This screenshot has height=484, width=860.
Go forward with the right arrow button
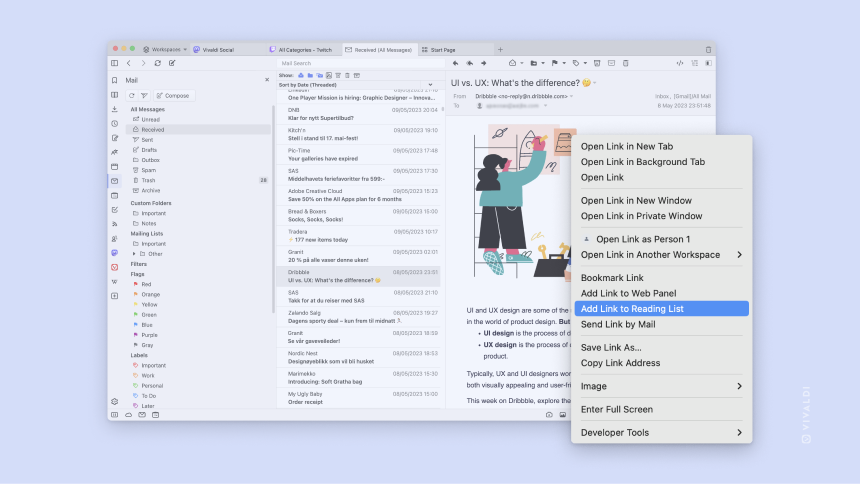pos(143,63)
